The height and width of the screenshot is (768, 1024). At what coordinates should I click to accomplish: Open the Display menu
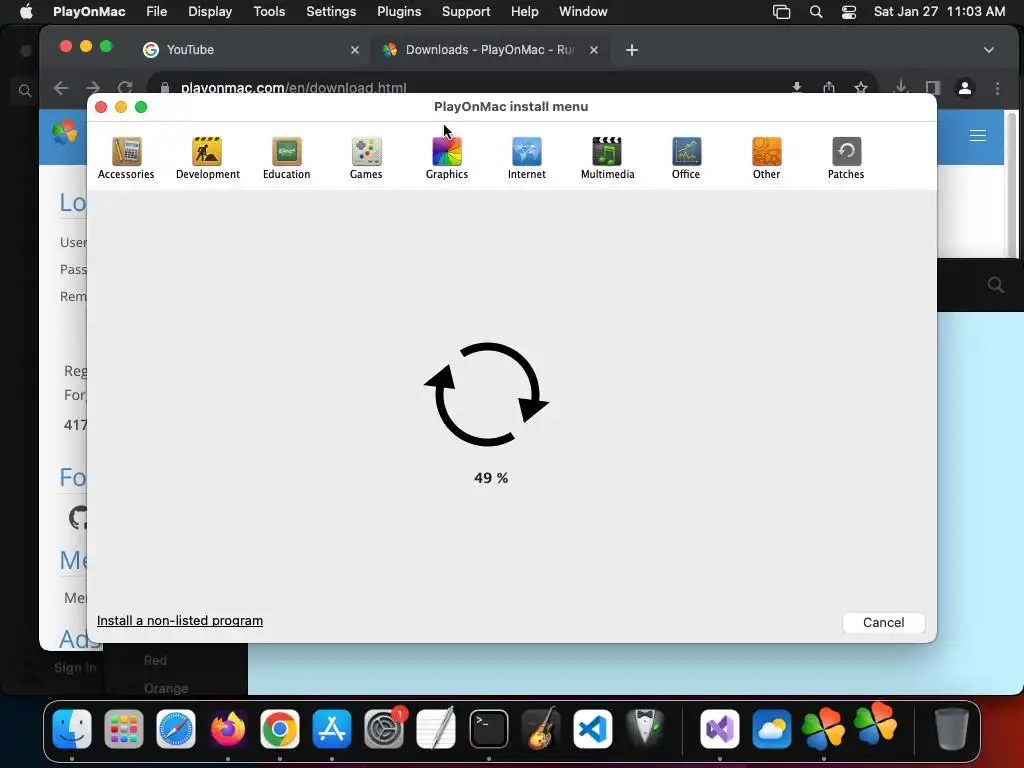[210, 11]
